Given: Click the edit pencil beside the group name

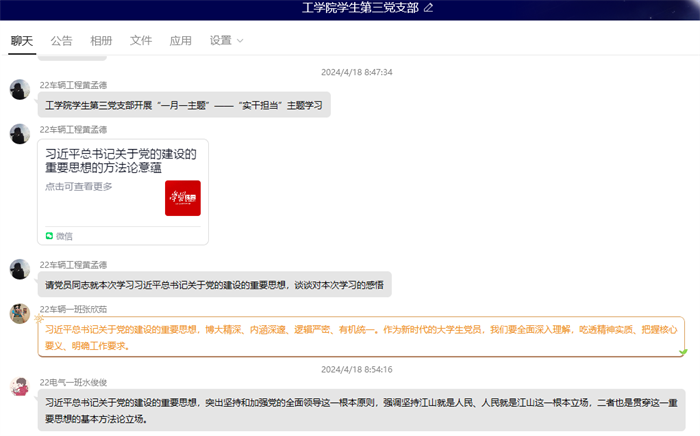Looking at the screenshot, I should (429, 8).
